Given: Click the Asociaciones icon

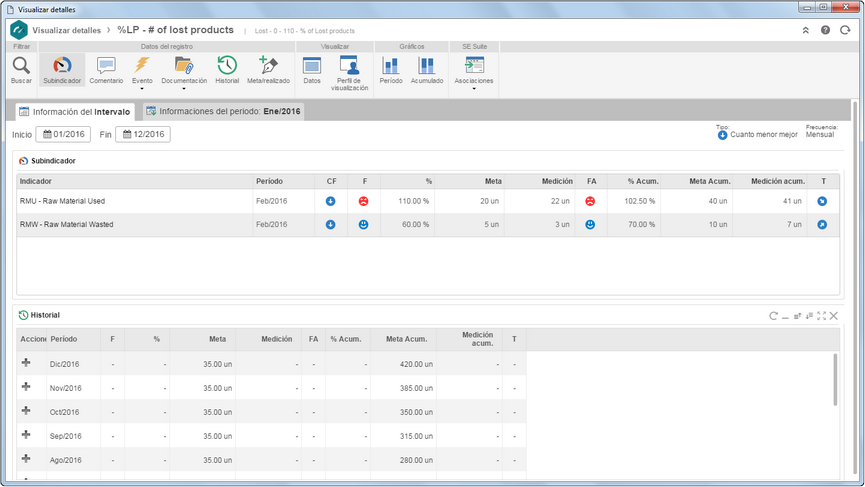Looking at the screenshot, I should tap(474, 66).
